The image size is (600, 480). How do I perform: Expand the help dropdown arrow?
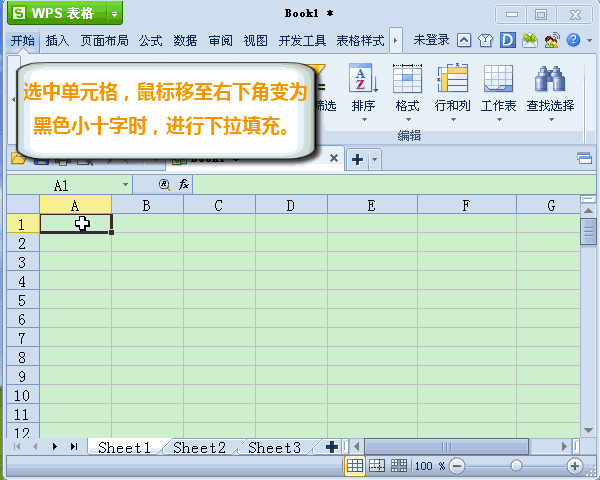[x=589, y=41]
